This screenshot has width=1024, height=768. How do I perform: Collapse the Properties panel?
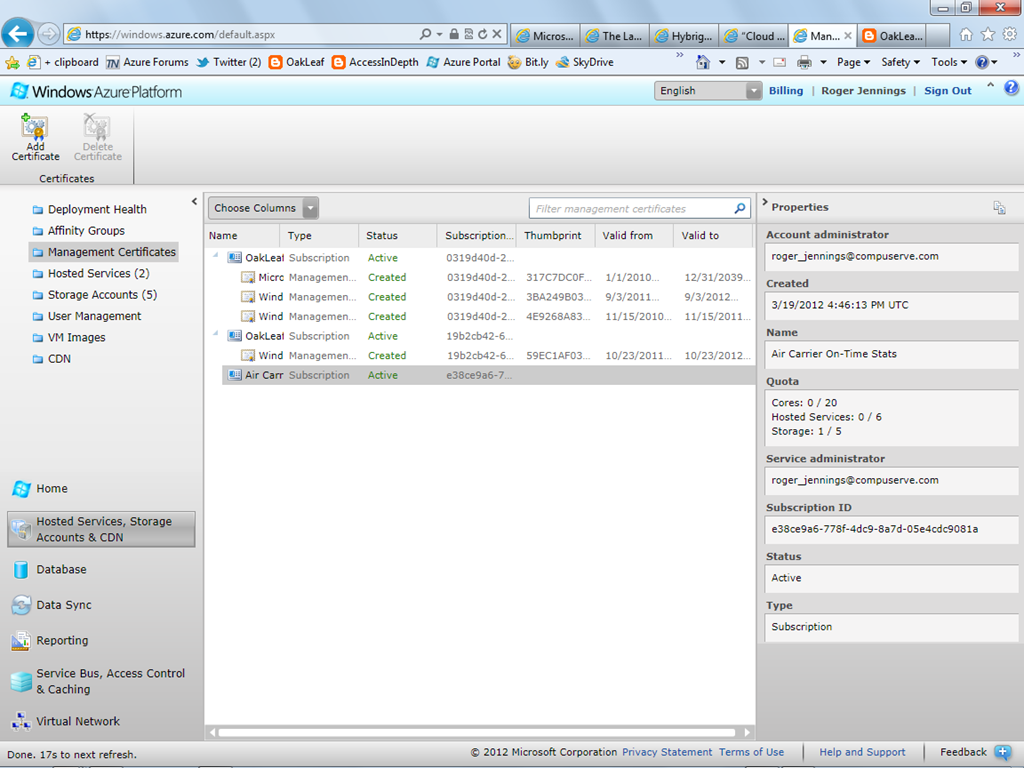(x=765, y=204)
